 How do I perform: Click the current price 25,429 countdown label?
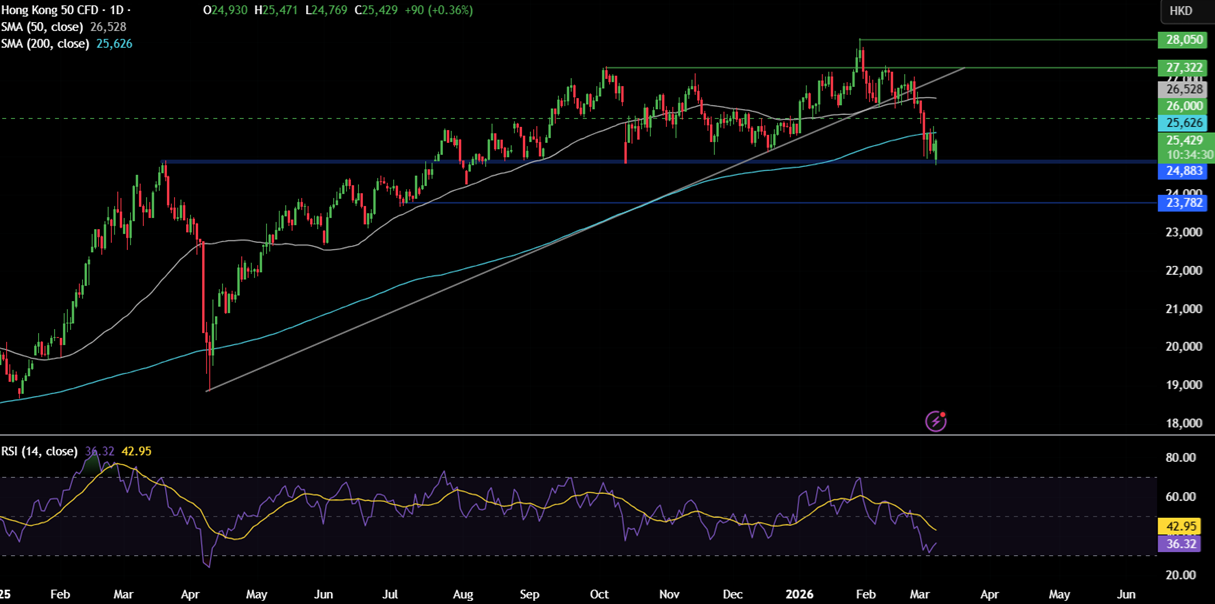pyautogui.click(x=1184, y=147)
